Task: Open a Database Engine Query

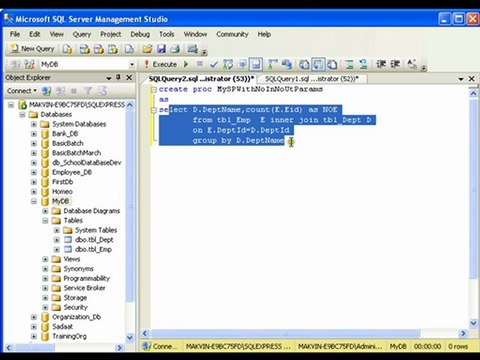Action: [67, 49]
